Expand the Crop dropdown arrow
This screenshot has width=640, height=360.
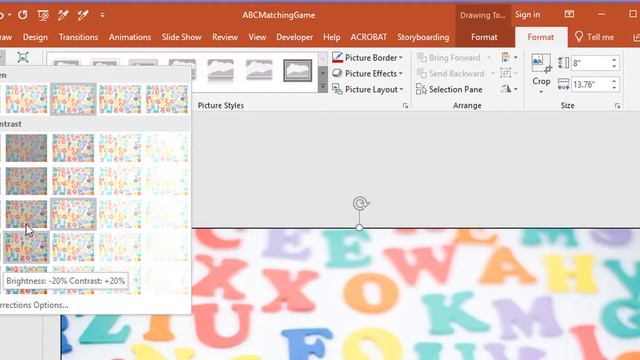pos(541,91)
